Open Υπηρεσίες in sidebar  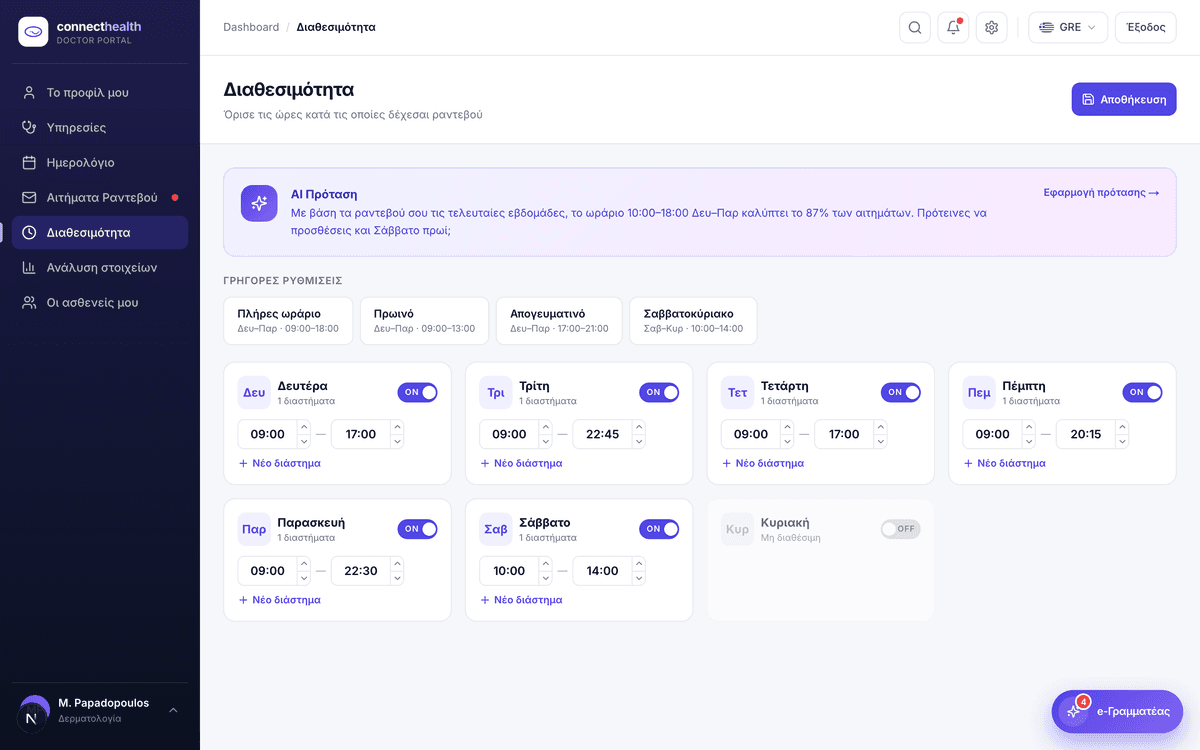[100, 127]
